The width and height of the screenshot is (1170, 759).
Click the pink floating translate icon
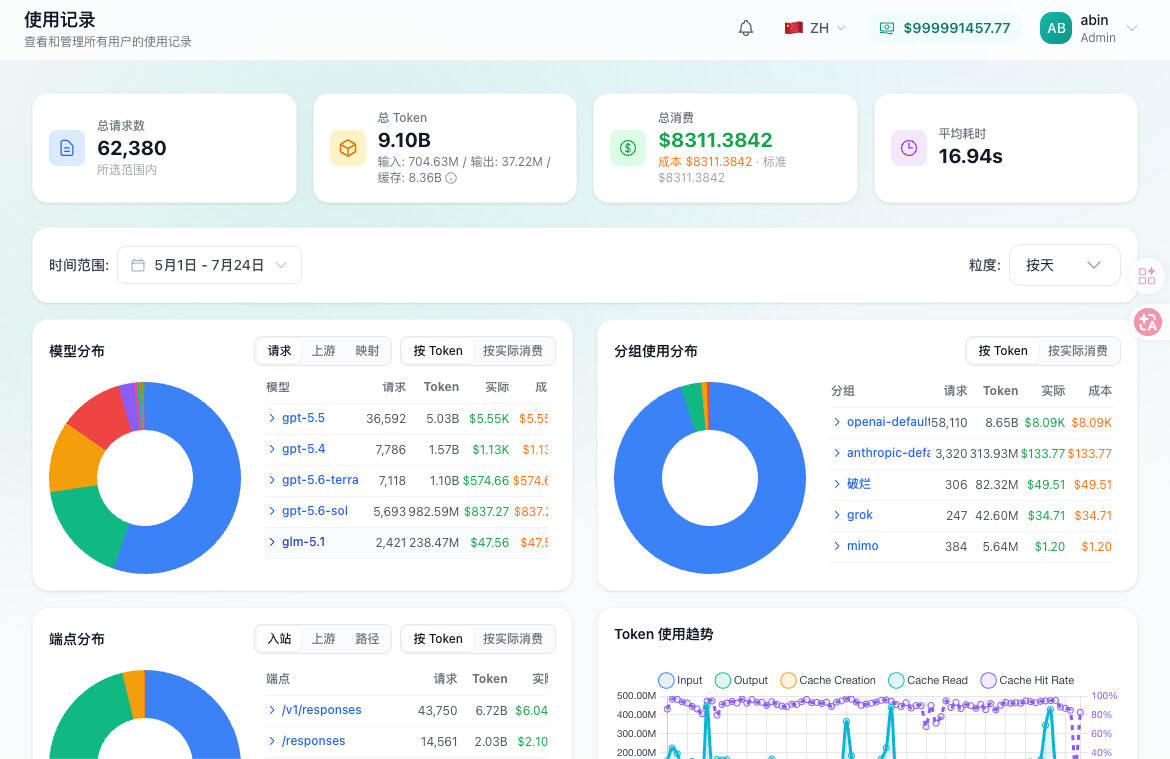pos(1148,322)
